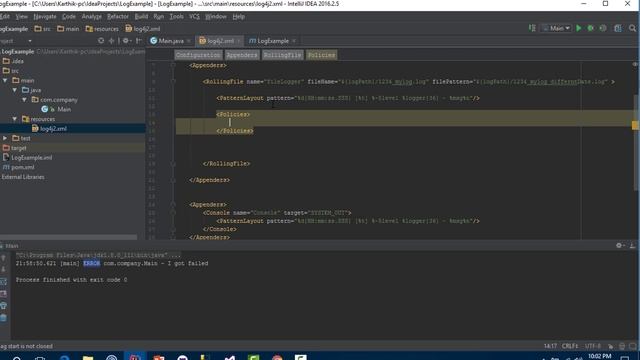Run the Main configuration with green play button

click(x=578, y=28)
